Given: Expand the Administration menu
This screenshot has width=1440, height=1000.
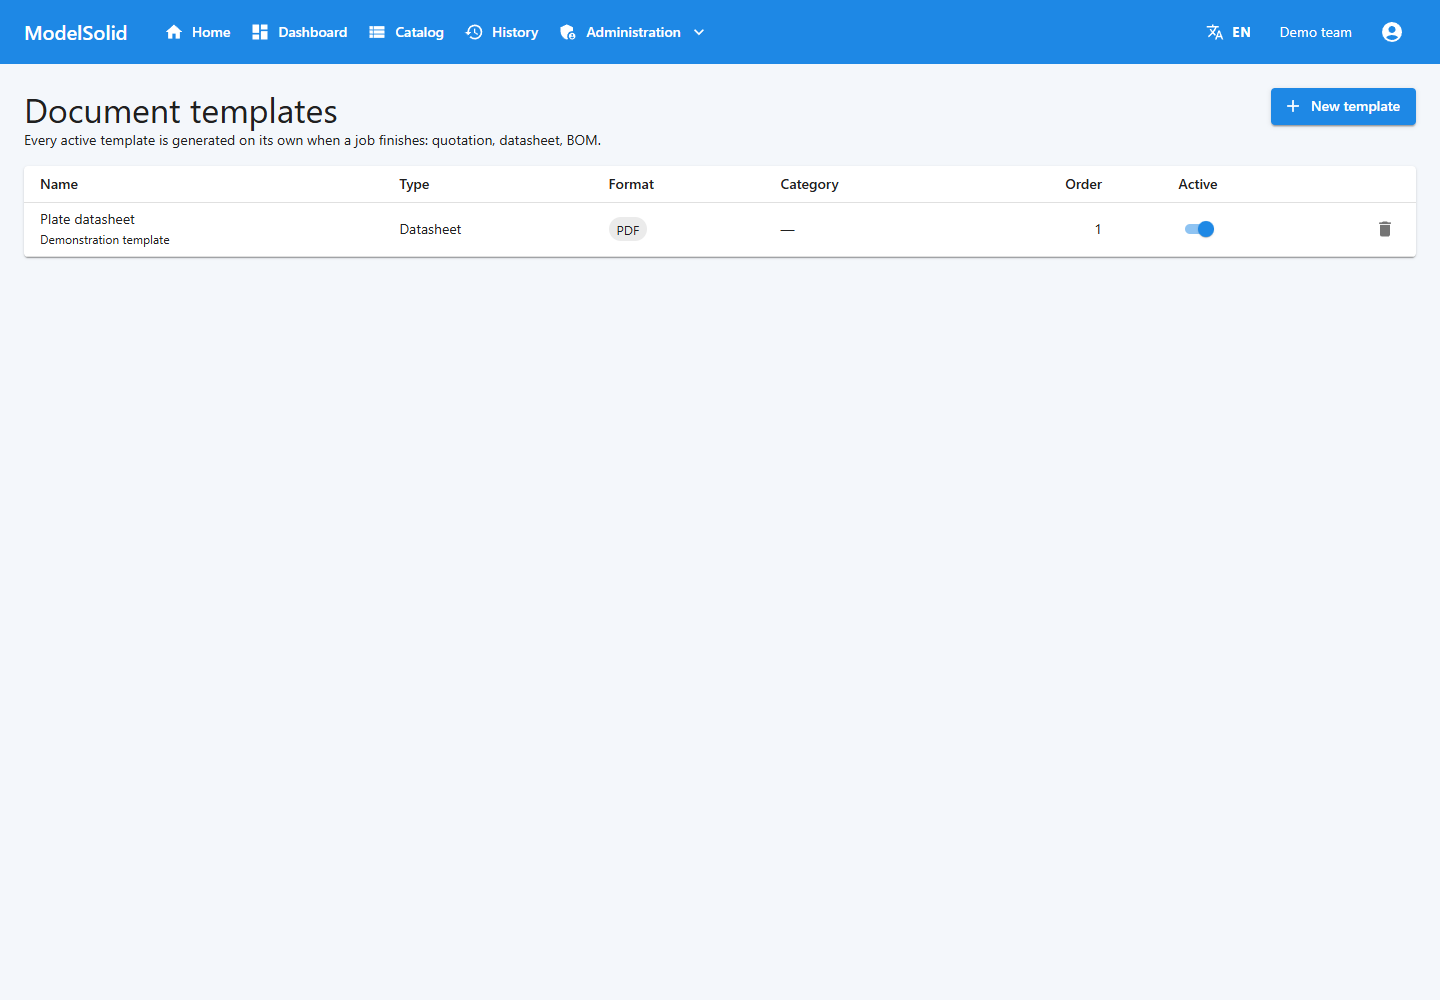Looking at the screenshot, I should [633, 32].
